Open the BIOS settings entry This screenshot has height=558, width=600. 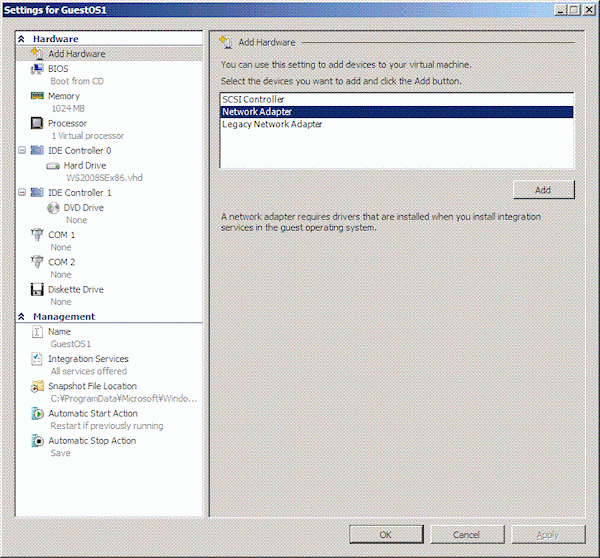[x=58, y=69]
